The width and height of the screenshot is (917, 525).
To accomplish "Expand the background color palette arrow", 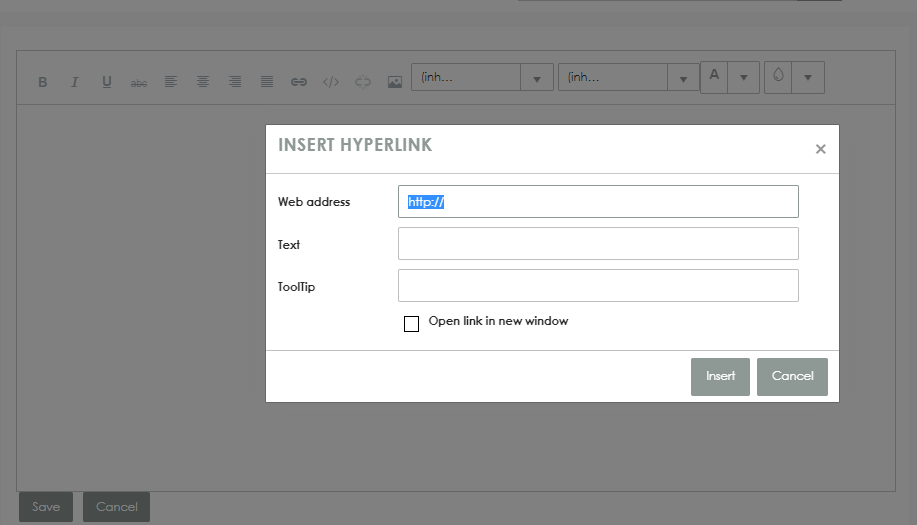I will (x=808, y=77).
